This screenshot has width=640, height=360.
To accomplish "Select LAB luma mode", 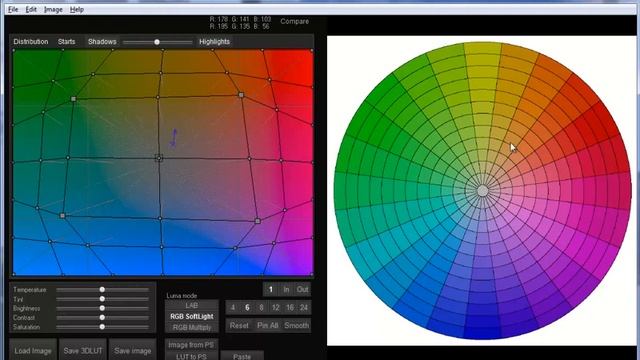I will [x=191, y=305].
